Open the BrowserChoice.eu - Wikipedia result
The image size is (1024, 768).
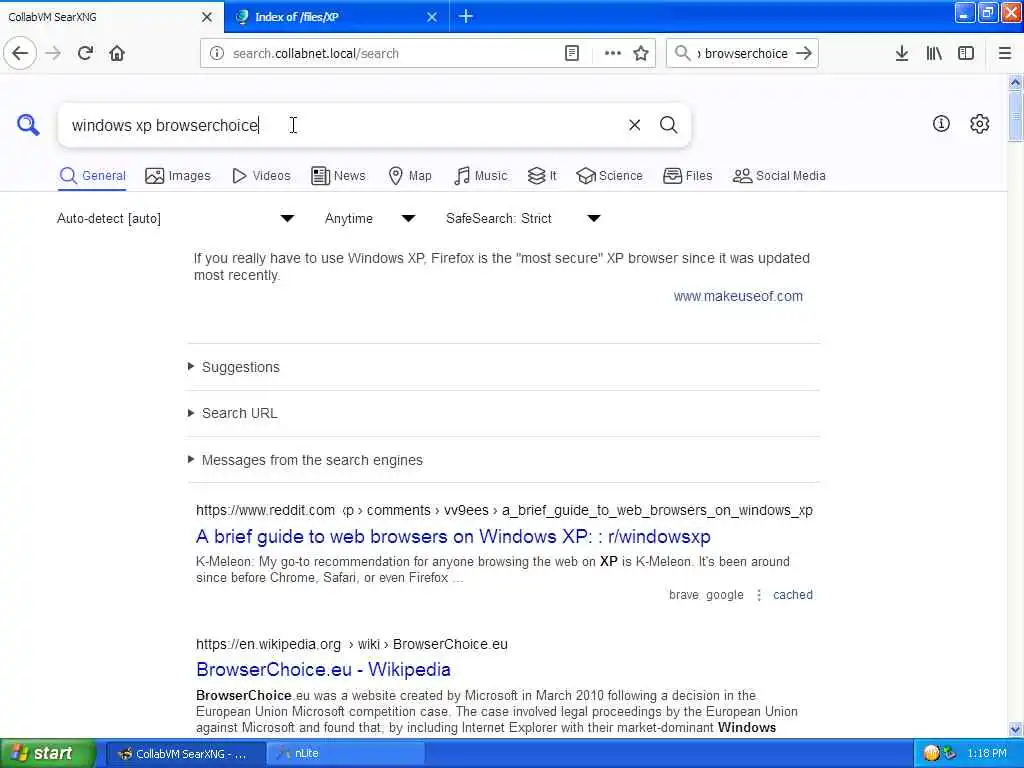click(x=323, y=669)
